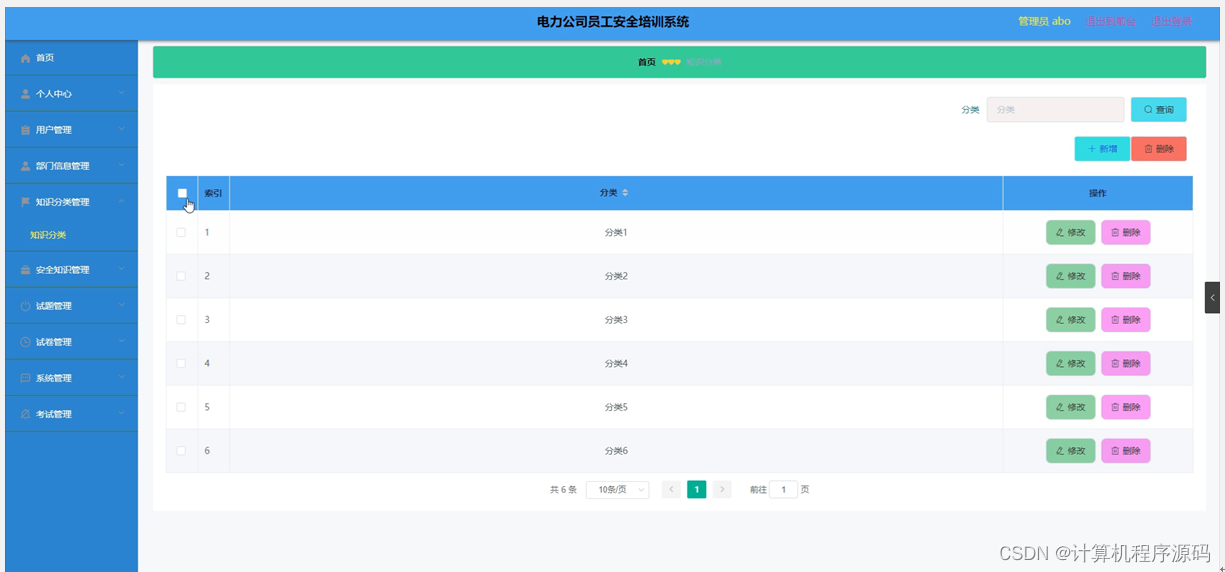Image resolution: width=1225 pixels, height=572 pixels.
Task: Check the checkbox for row 分类6
Action: [x=181, y=451]
